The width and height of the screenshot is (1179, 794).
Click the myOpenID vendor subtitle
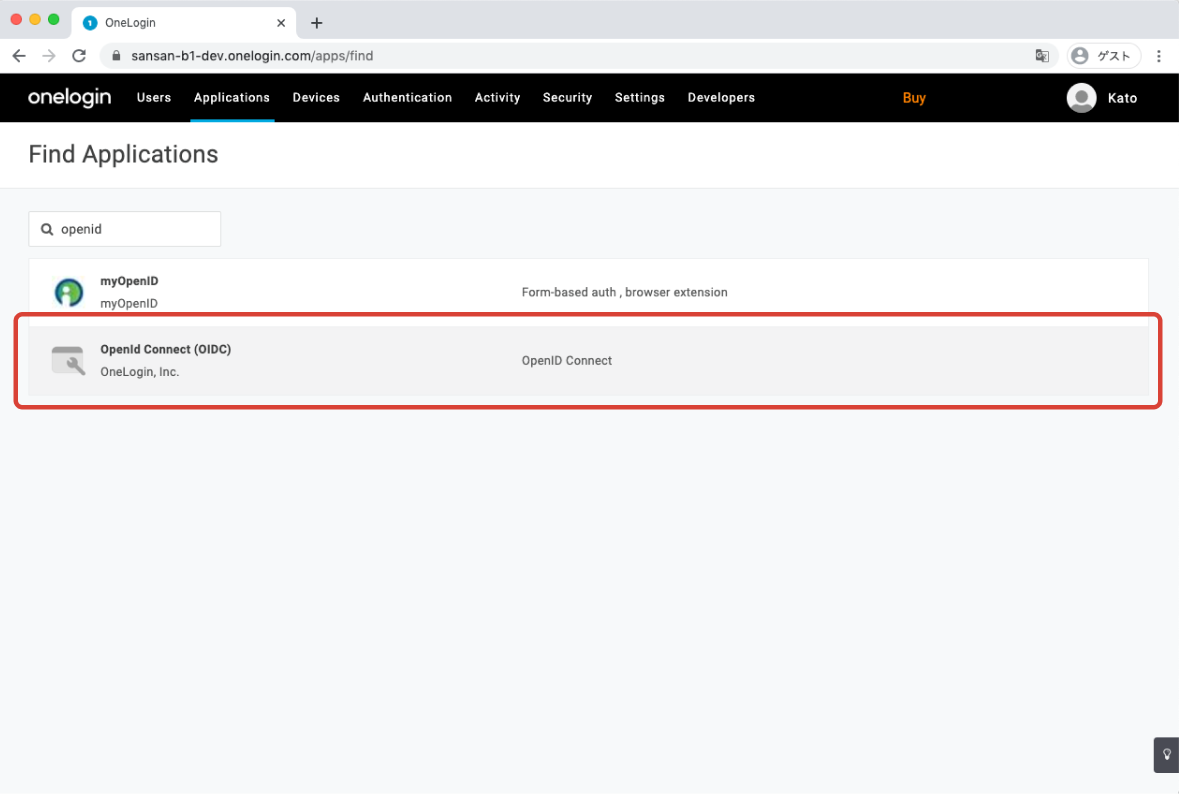click(x=129, y=304)
